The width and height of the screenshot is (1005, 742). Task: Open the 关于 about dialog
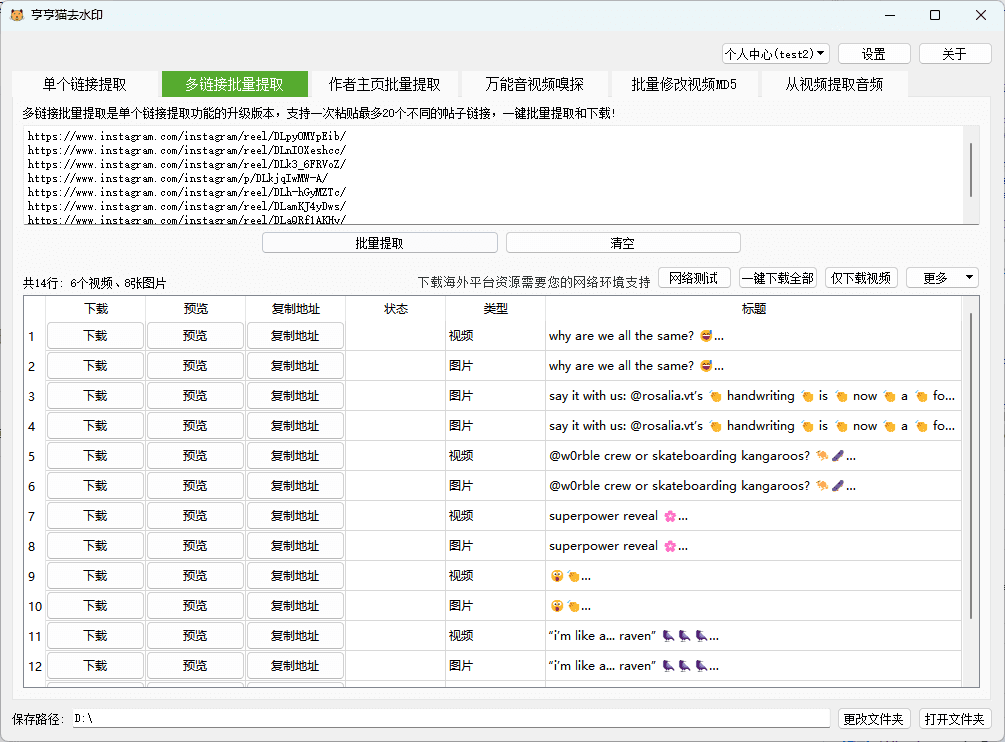[955, 53]
